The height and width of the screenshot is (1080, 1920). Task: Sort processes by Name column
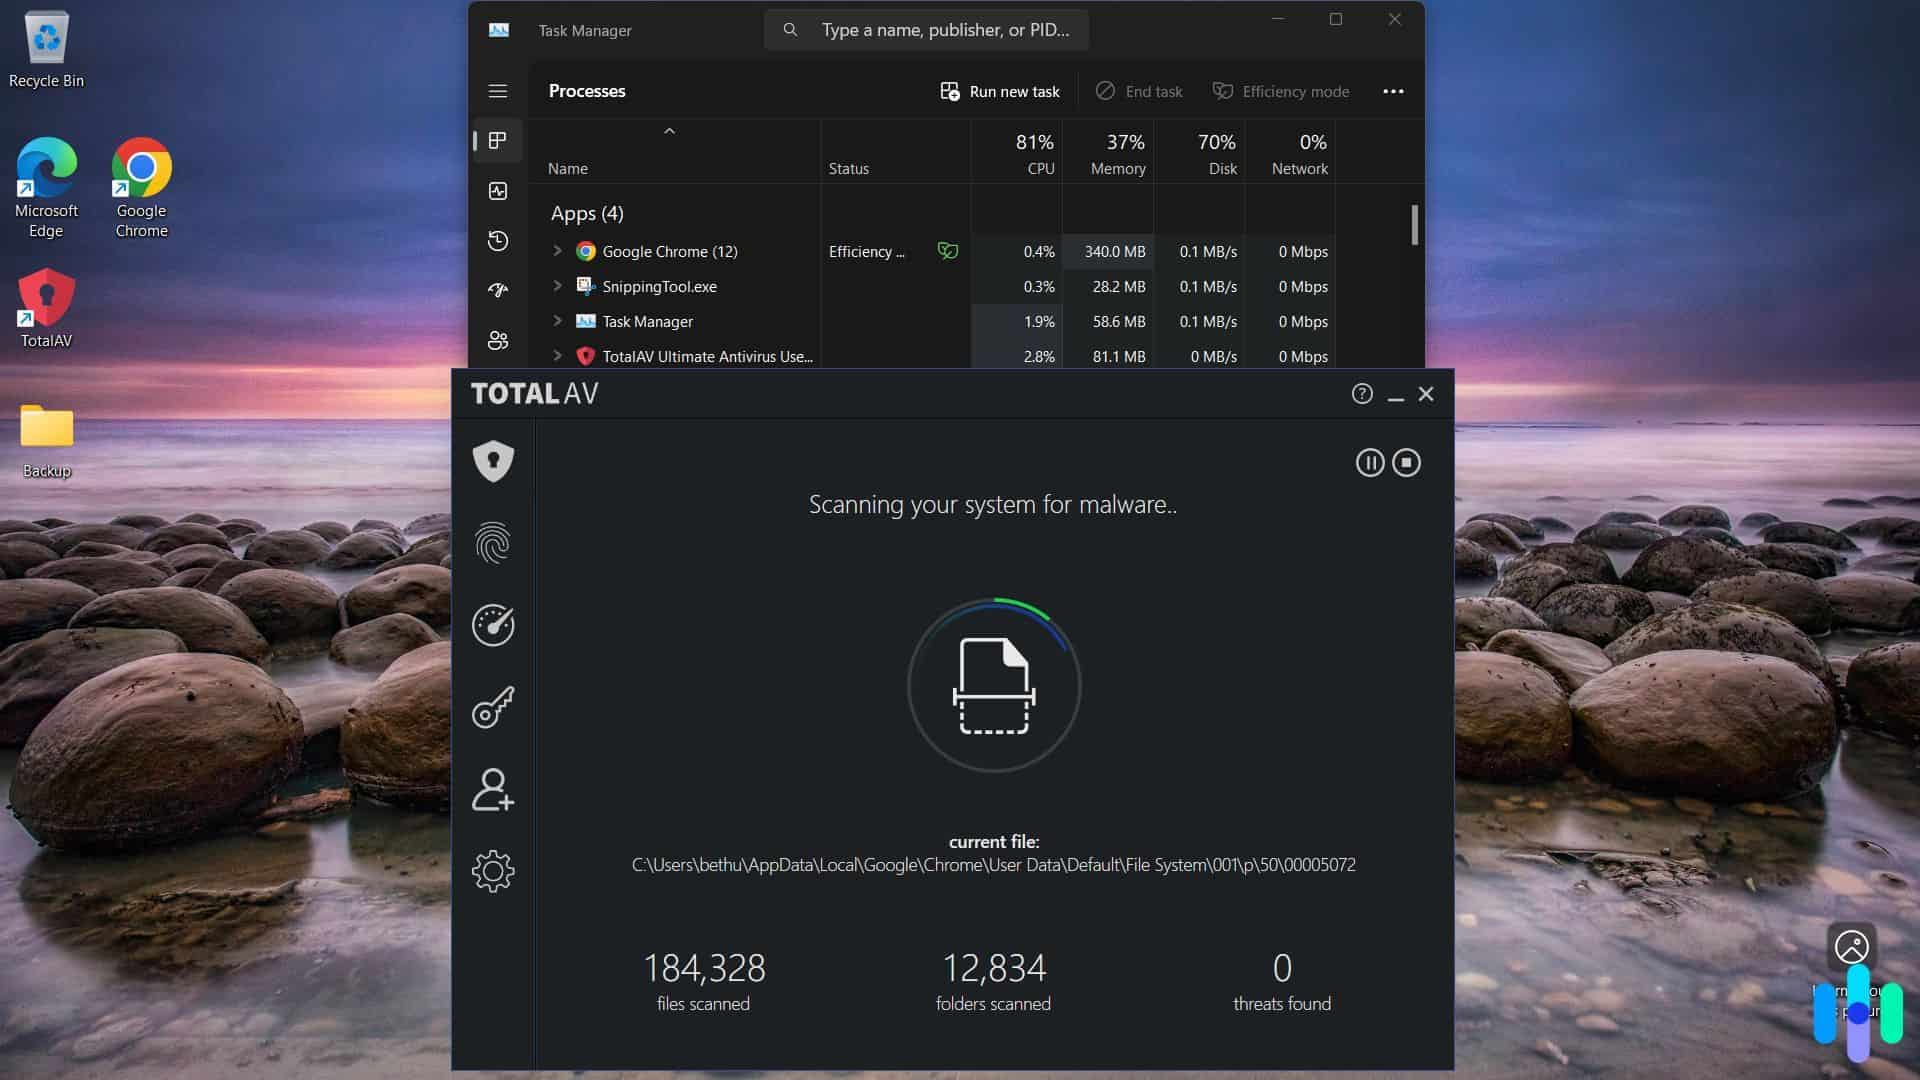tap(567, 169)
